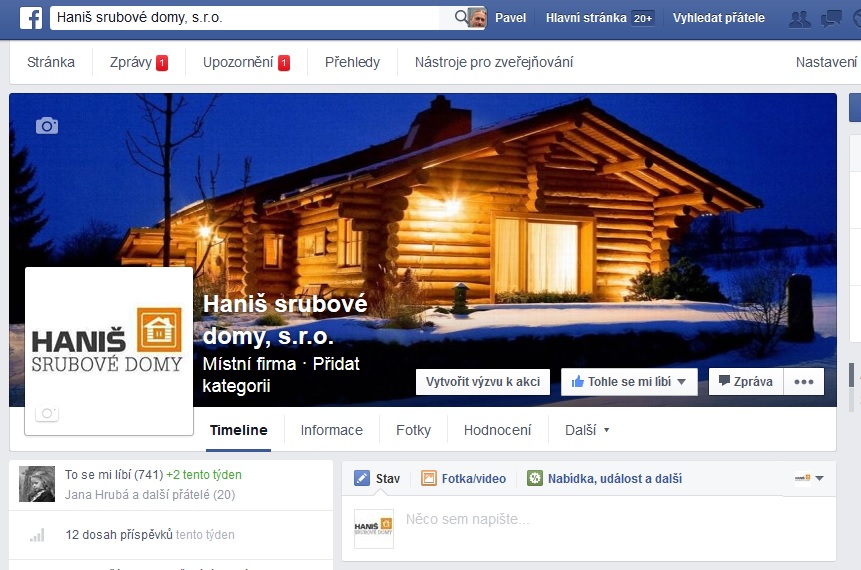The width and height of the screenshot is (861, 570).
Task: Open the Fotky tab
Action: [413, 430]
